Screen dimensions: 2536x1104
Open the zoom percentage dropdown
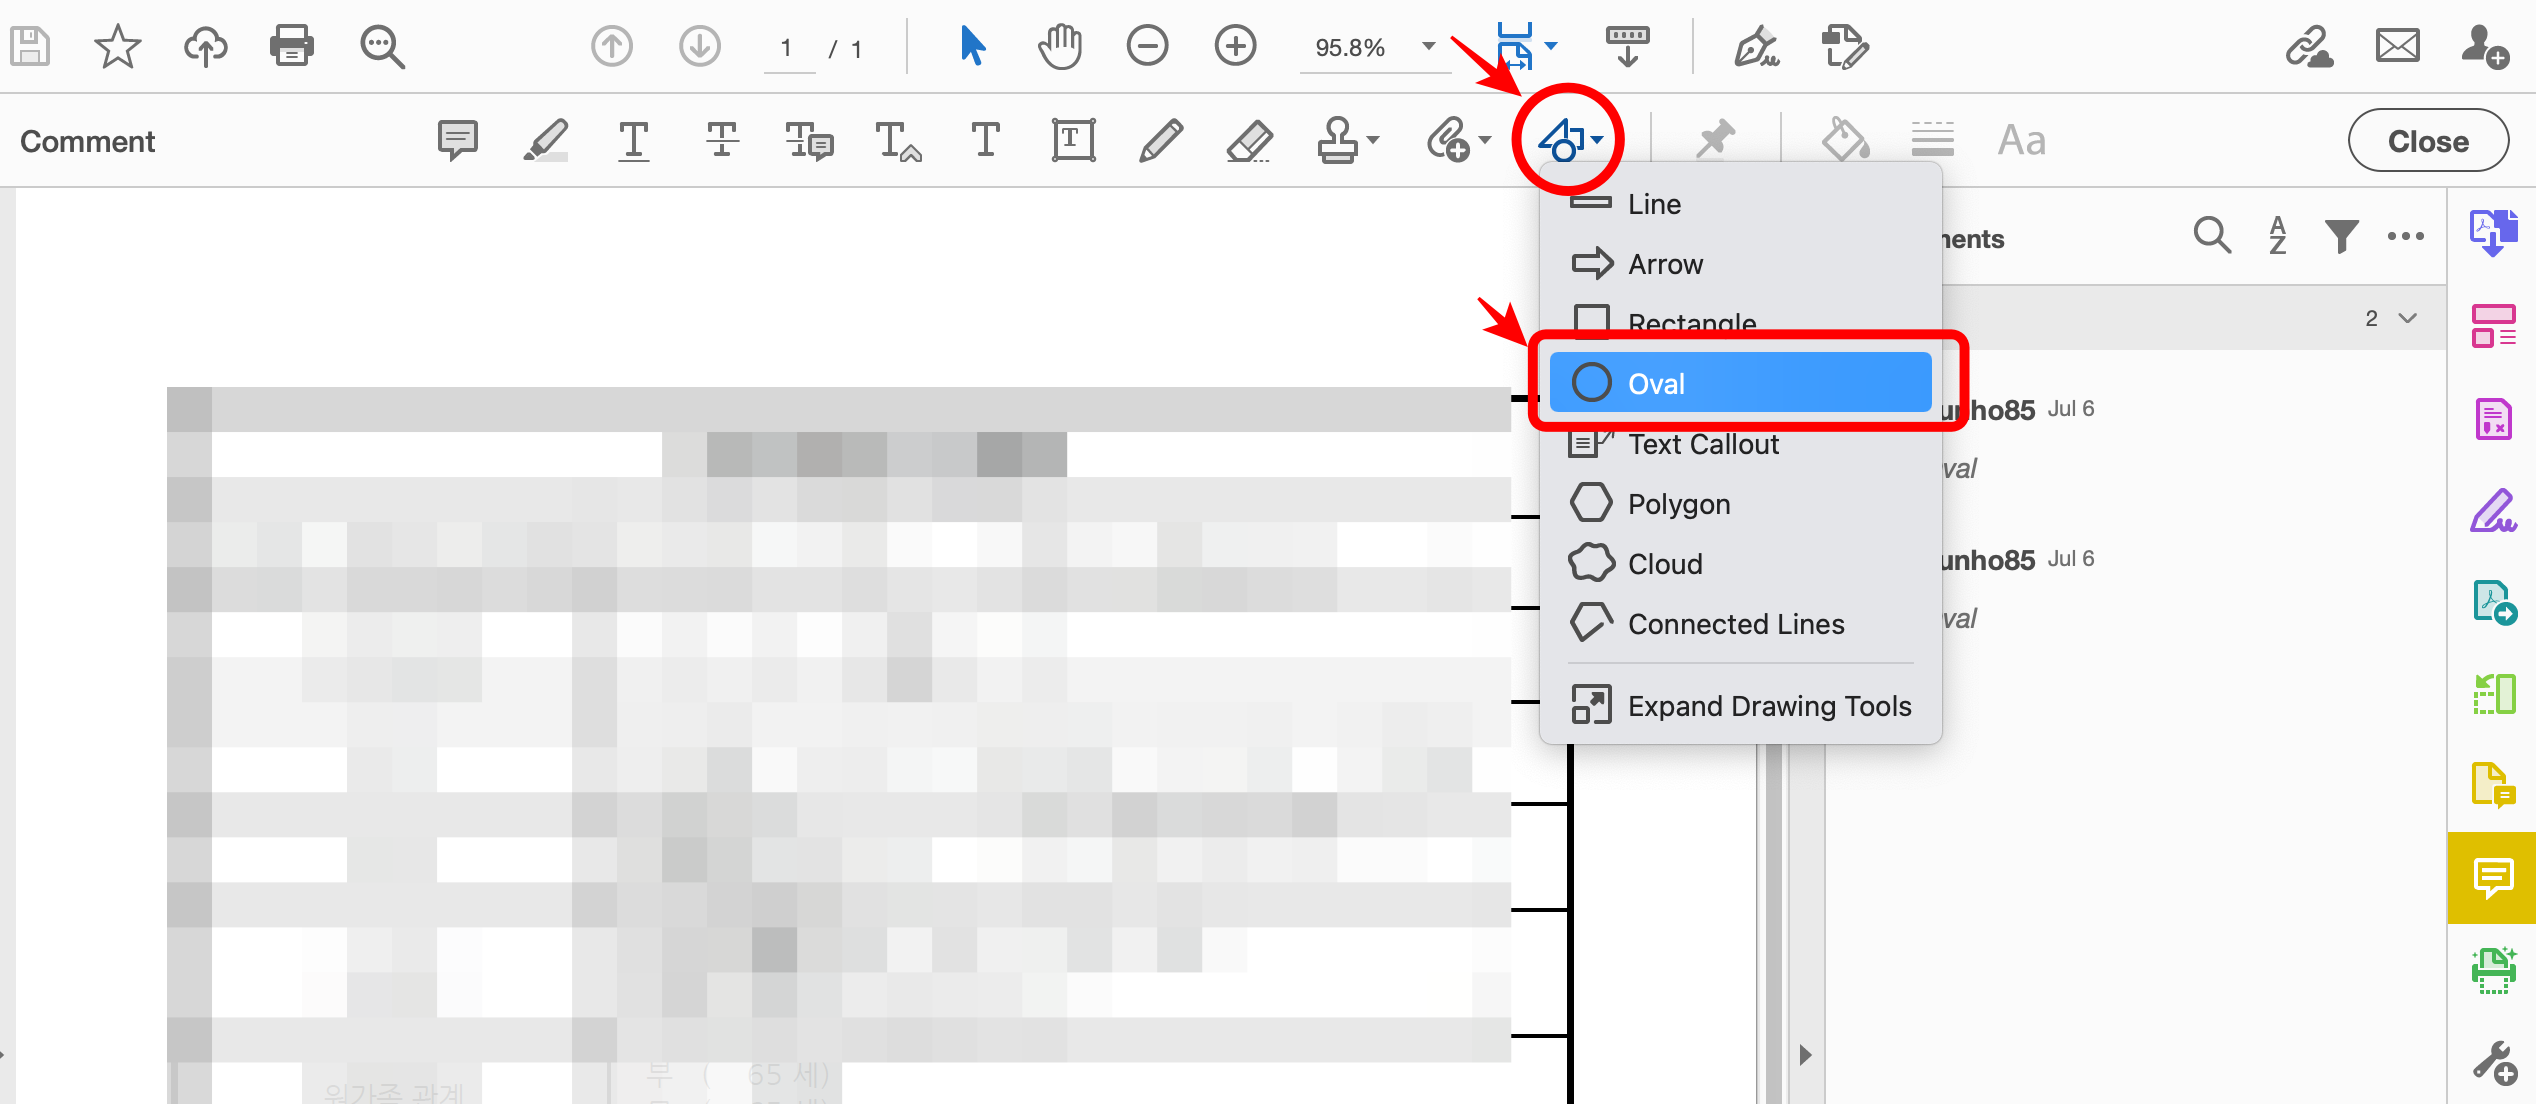(1429, 46)
